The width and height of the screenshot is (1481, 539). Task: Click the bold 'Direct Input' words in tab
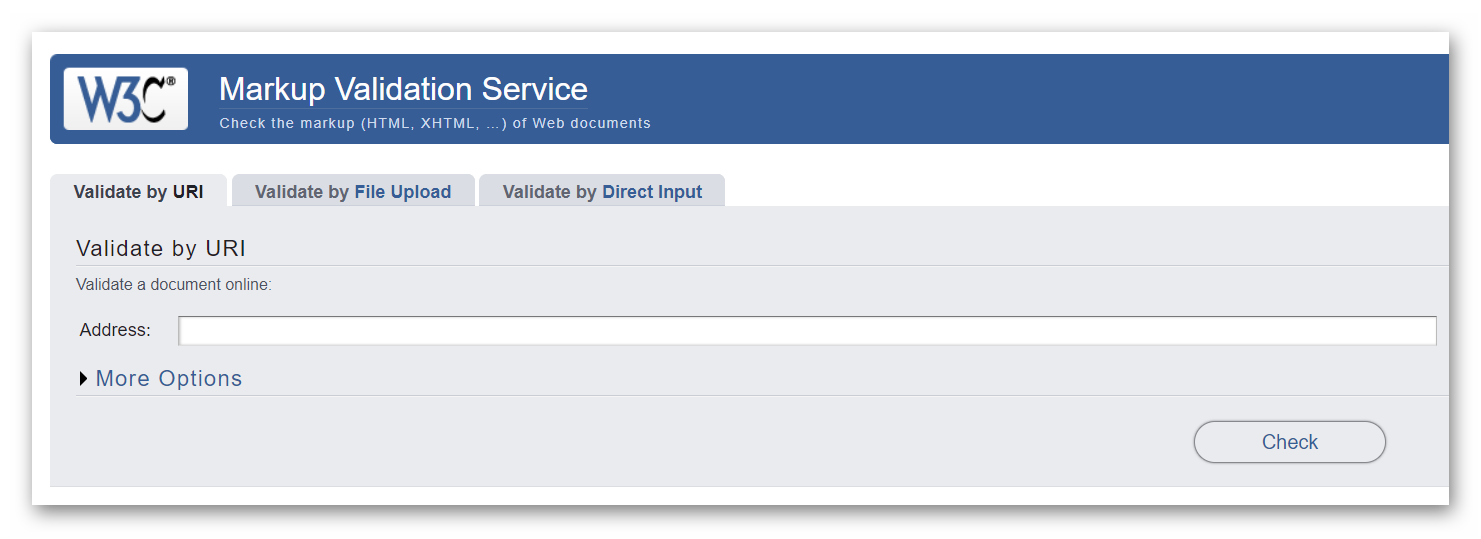coord(652,192)
